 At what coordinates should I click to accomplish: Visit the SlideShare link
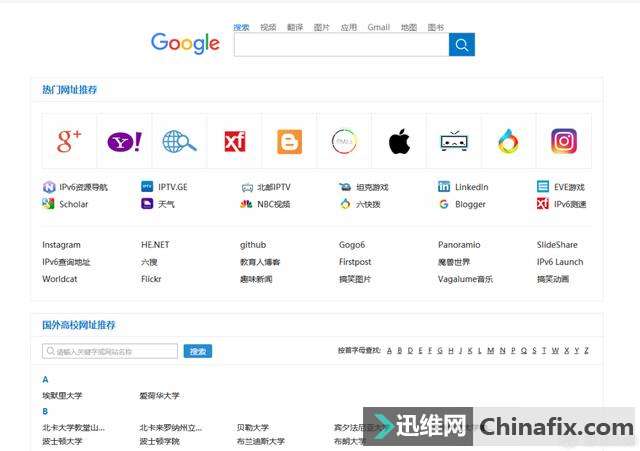click(557, 245)
